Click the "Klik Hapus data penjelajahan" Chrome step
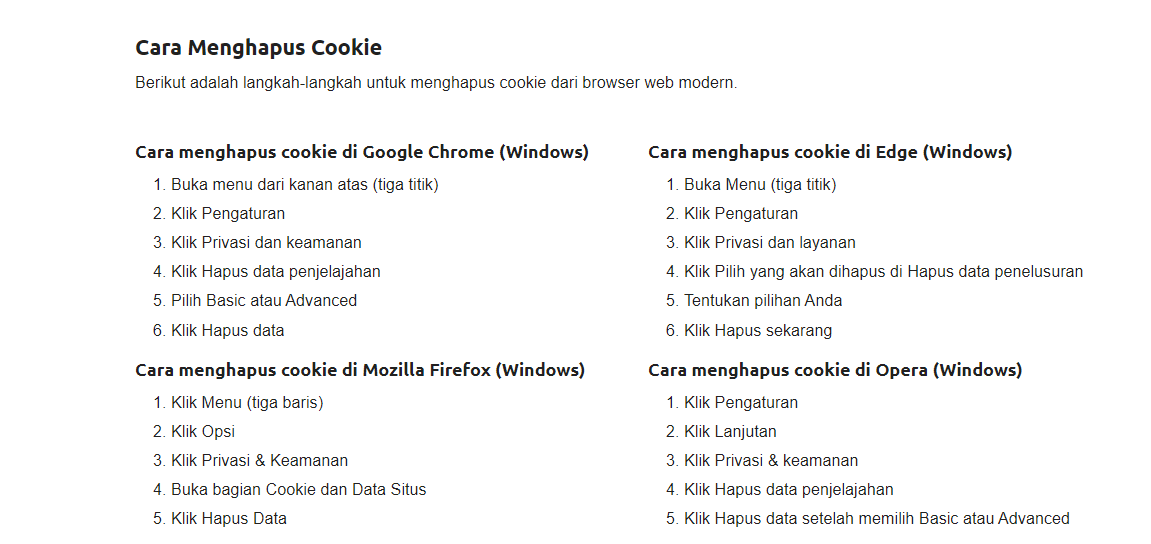 pyautogui.click(x=275, y=272)
